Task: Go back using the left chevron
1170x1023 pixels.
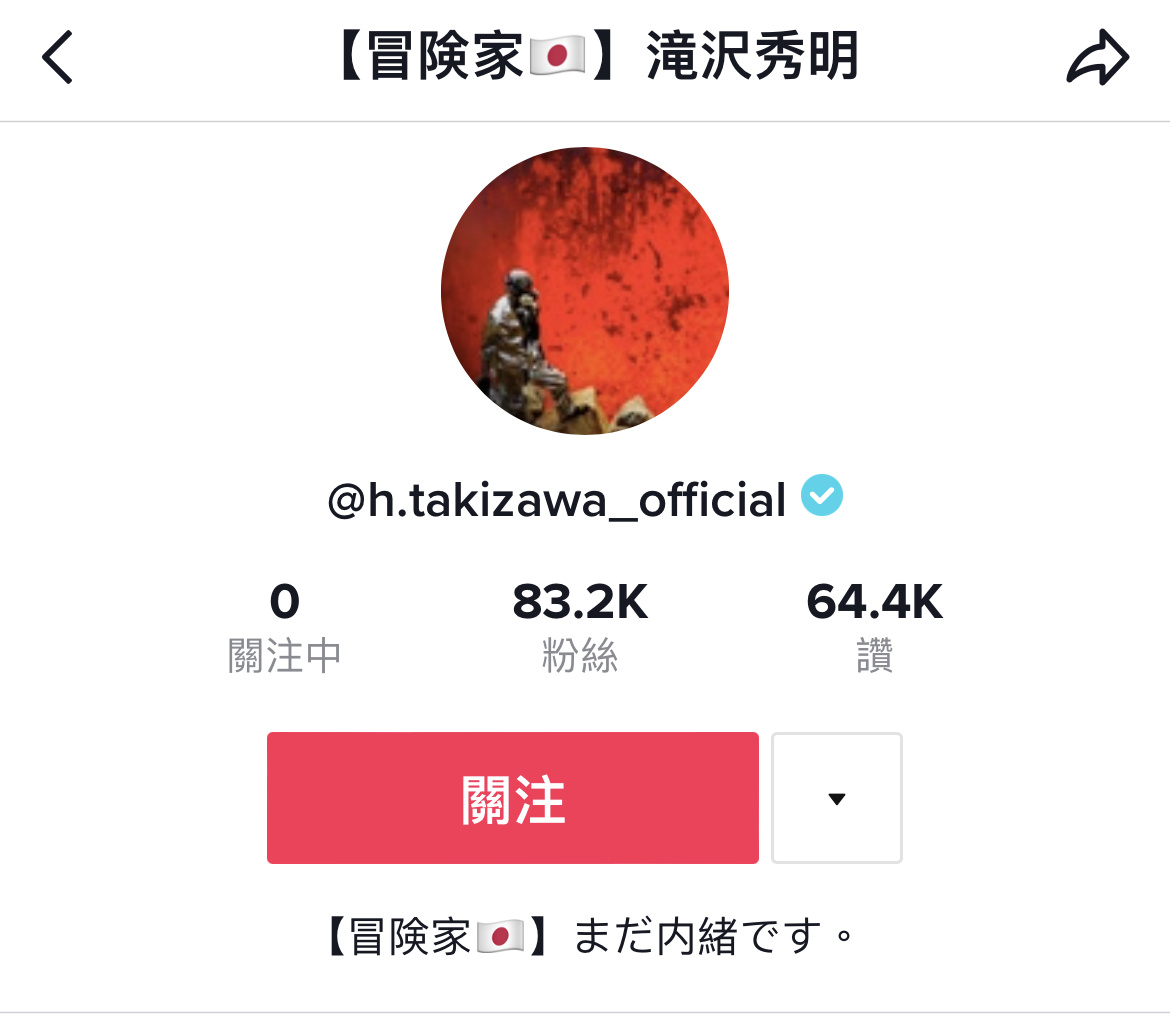Action: (57, 57)
